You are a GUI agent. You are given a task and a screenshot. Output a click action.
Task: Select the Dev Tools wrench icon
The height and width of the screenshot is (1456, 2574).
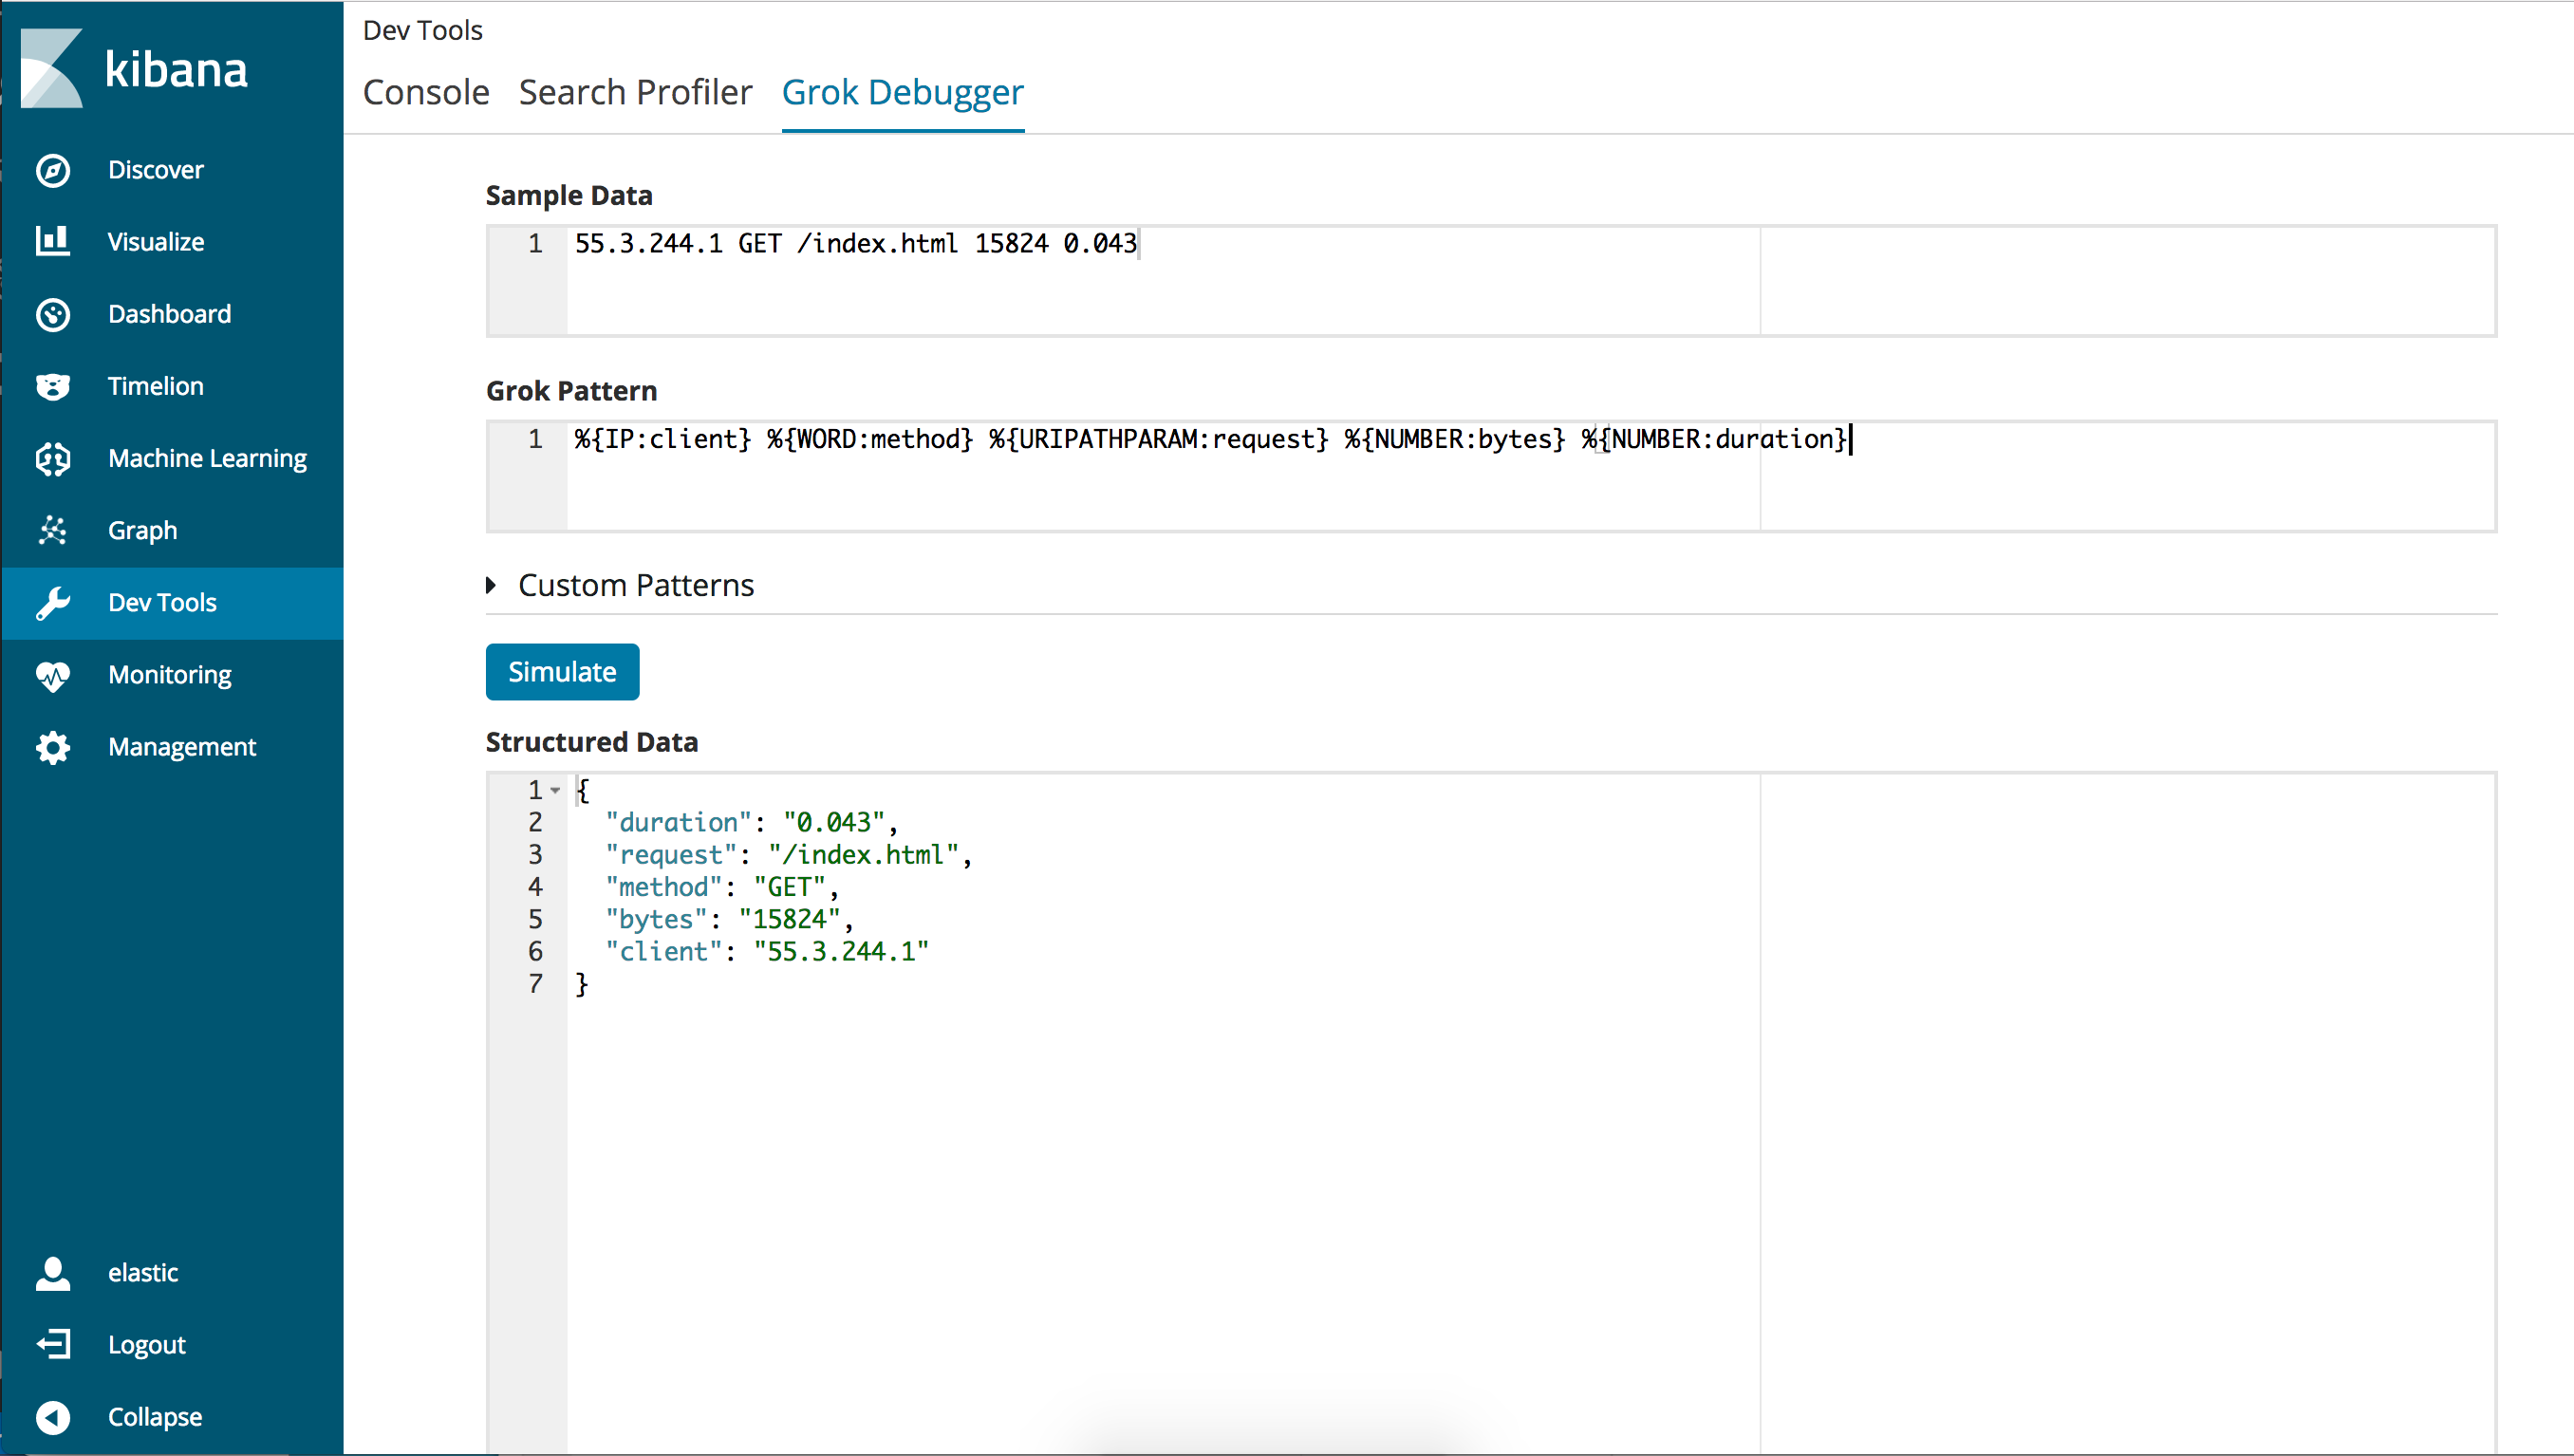[x=53, y=602]
